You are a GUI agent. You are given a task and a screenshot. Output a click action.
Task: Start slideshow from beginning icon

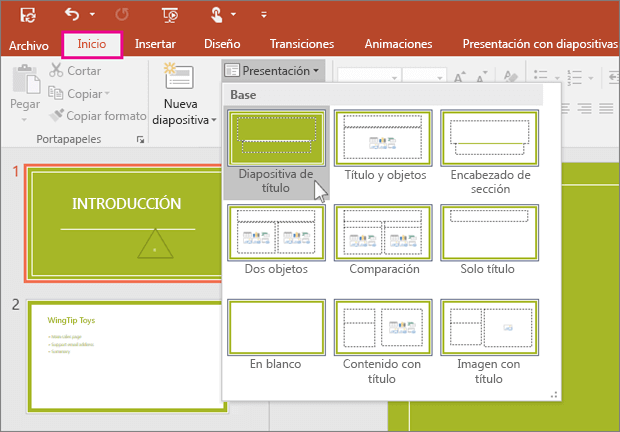click(x=170, y=15)
